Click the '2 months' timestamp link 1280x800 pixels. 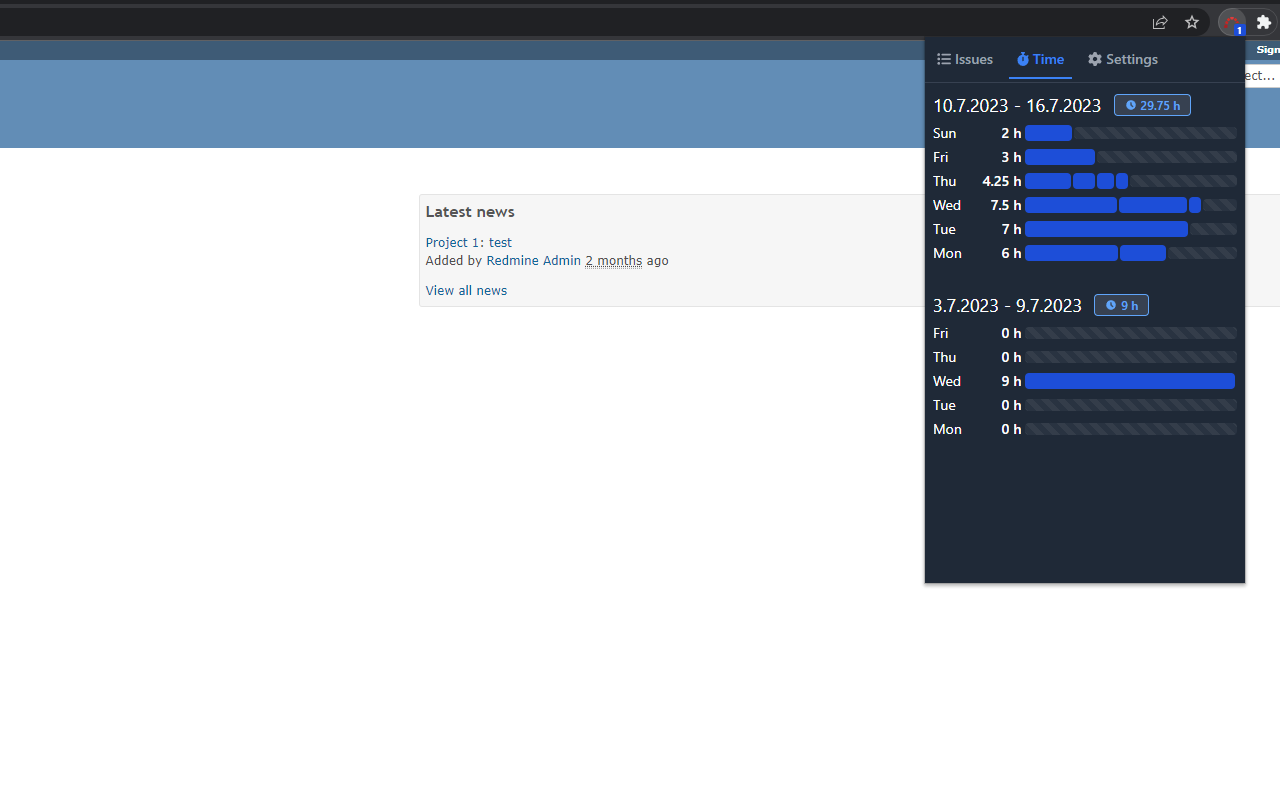(614, 260)
